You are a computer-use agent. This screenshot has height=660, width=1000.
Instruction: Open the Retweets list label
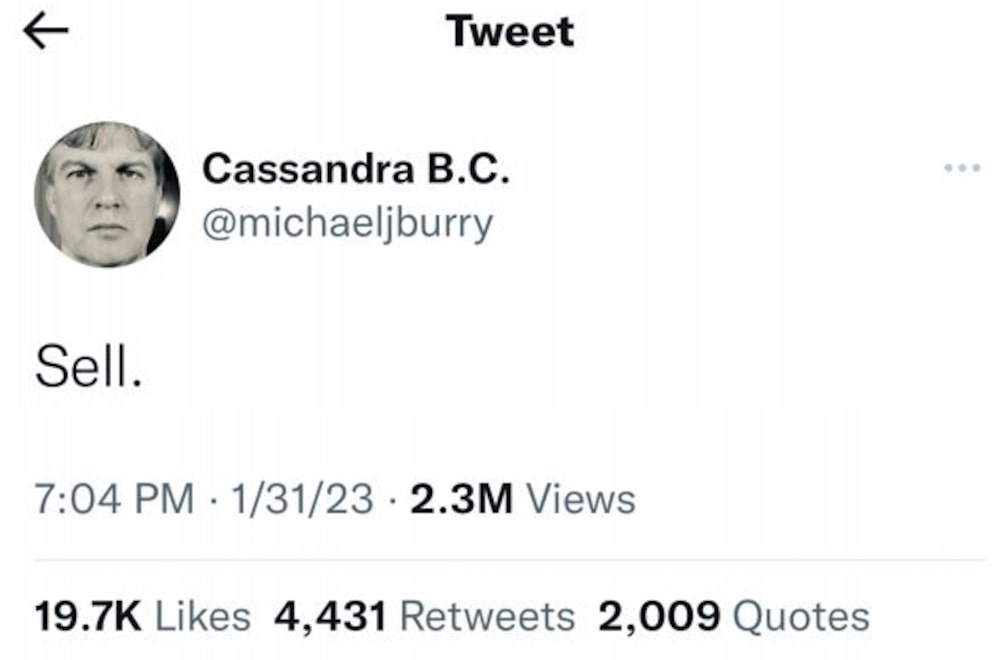[487, 615]
